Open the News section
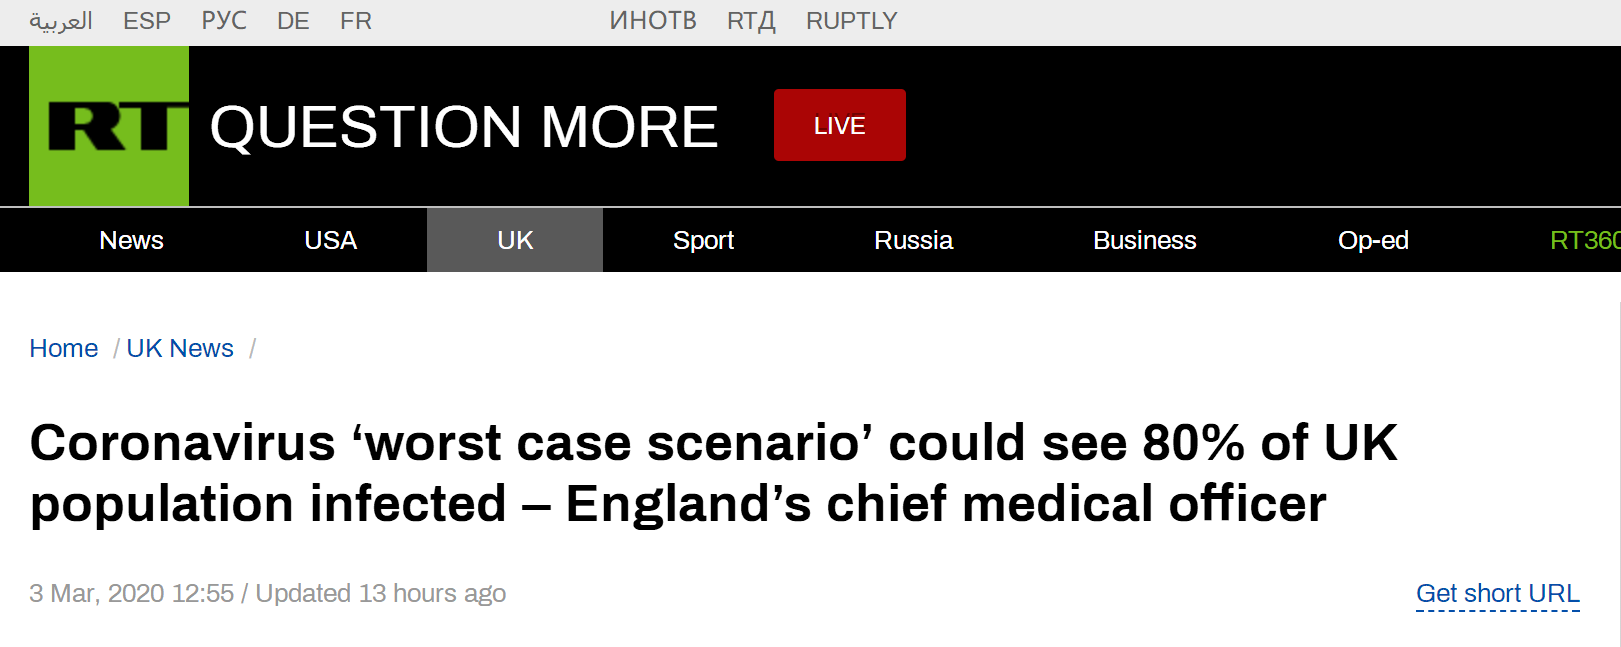 pyautogui.click(x=131, y=240)
